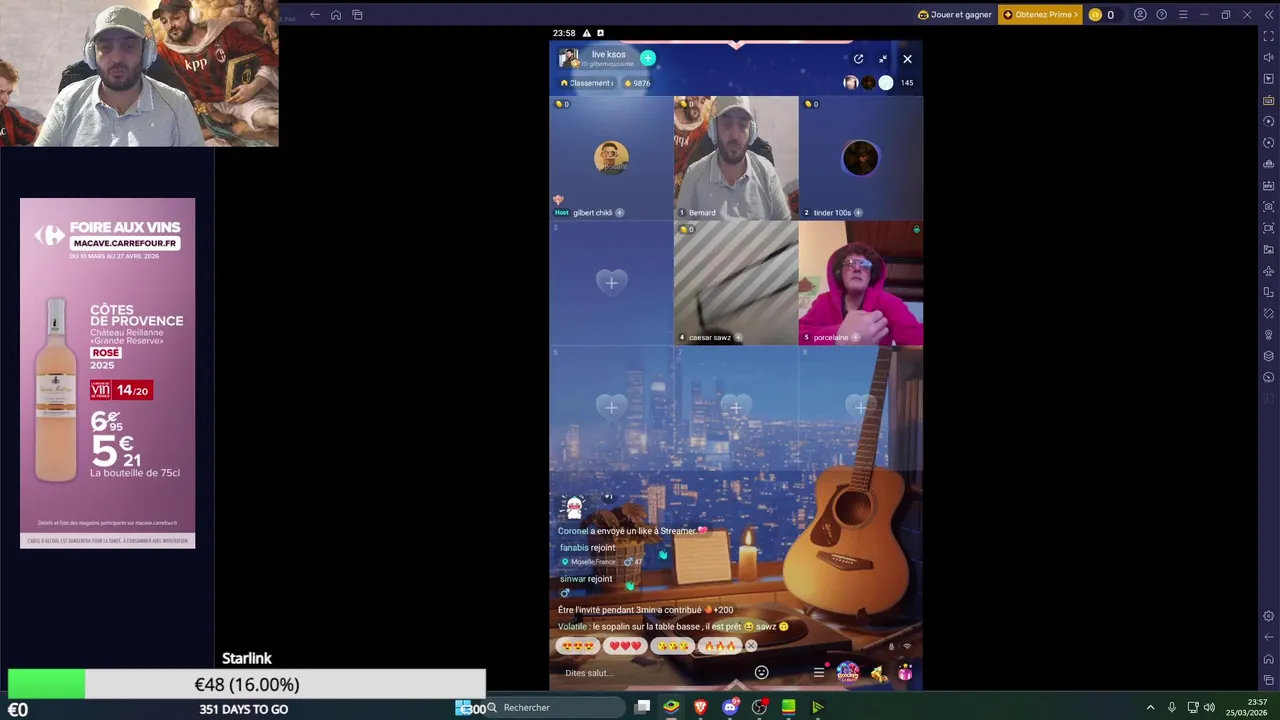
Task: Open Discord from the taskbar
Action: [730, 708]
